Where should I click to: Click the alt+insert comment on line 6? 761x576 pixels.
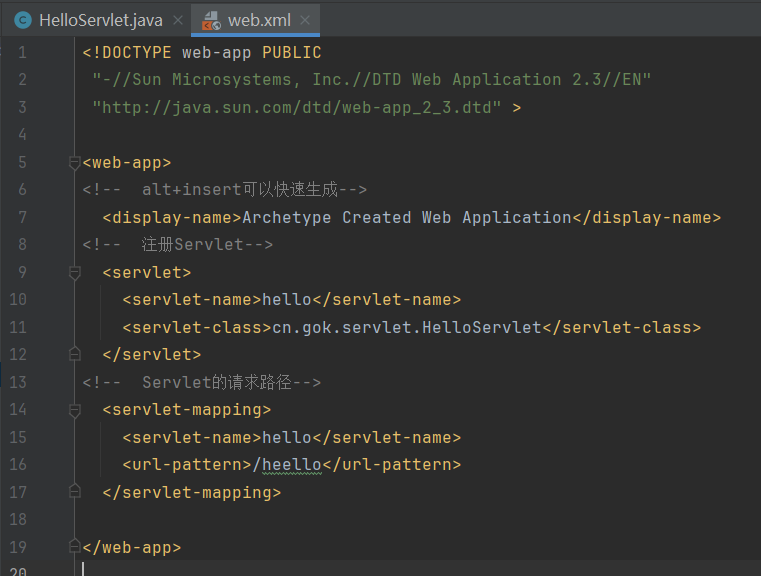225,189
